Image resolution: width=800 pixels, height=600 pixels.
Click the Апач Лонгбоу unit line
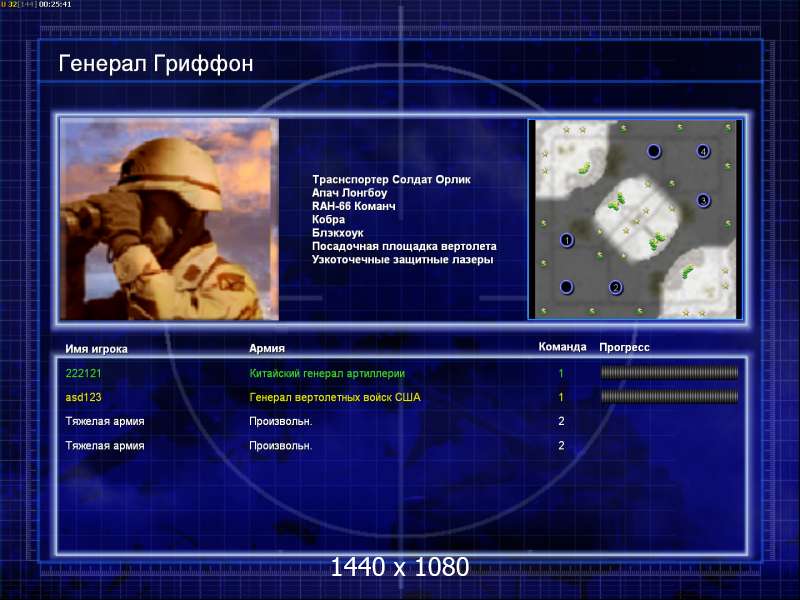(349, 193)
